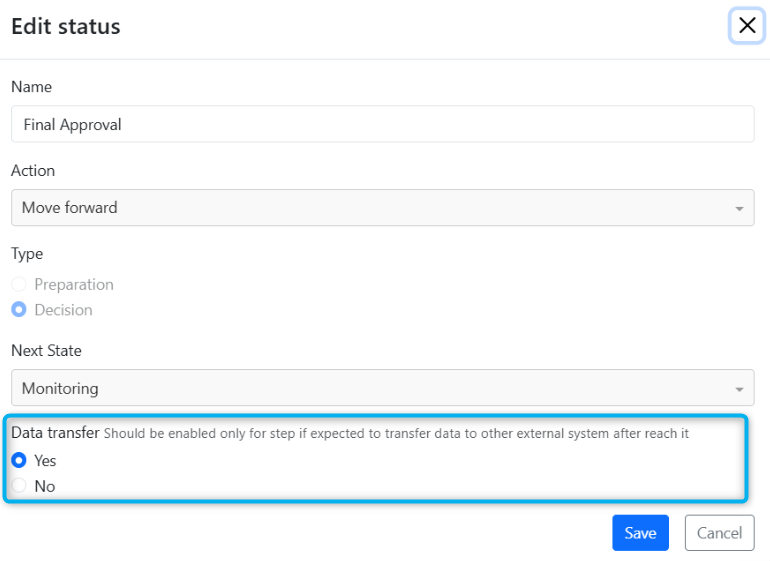Close the Edit status dialog with X
Viewport: 770px width, 561px height.
click(x=746, y=26)
